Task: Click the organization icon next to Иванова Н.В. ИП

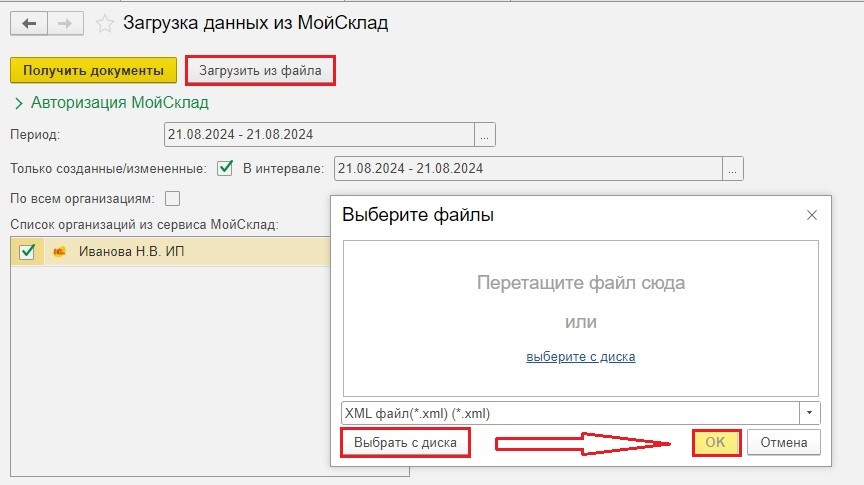Action: click(x=60, y=252)
